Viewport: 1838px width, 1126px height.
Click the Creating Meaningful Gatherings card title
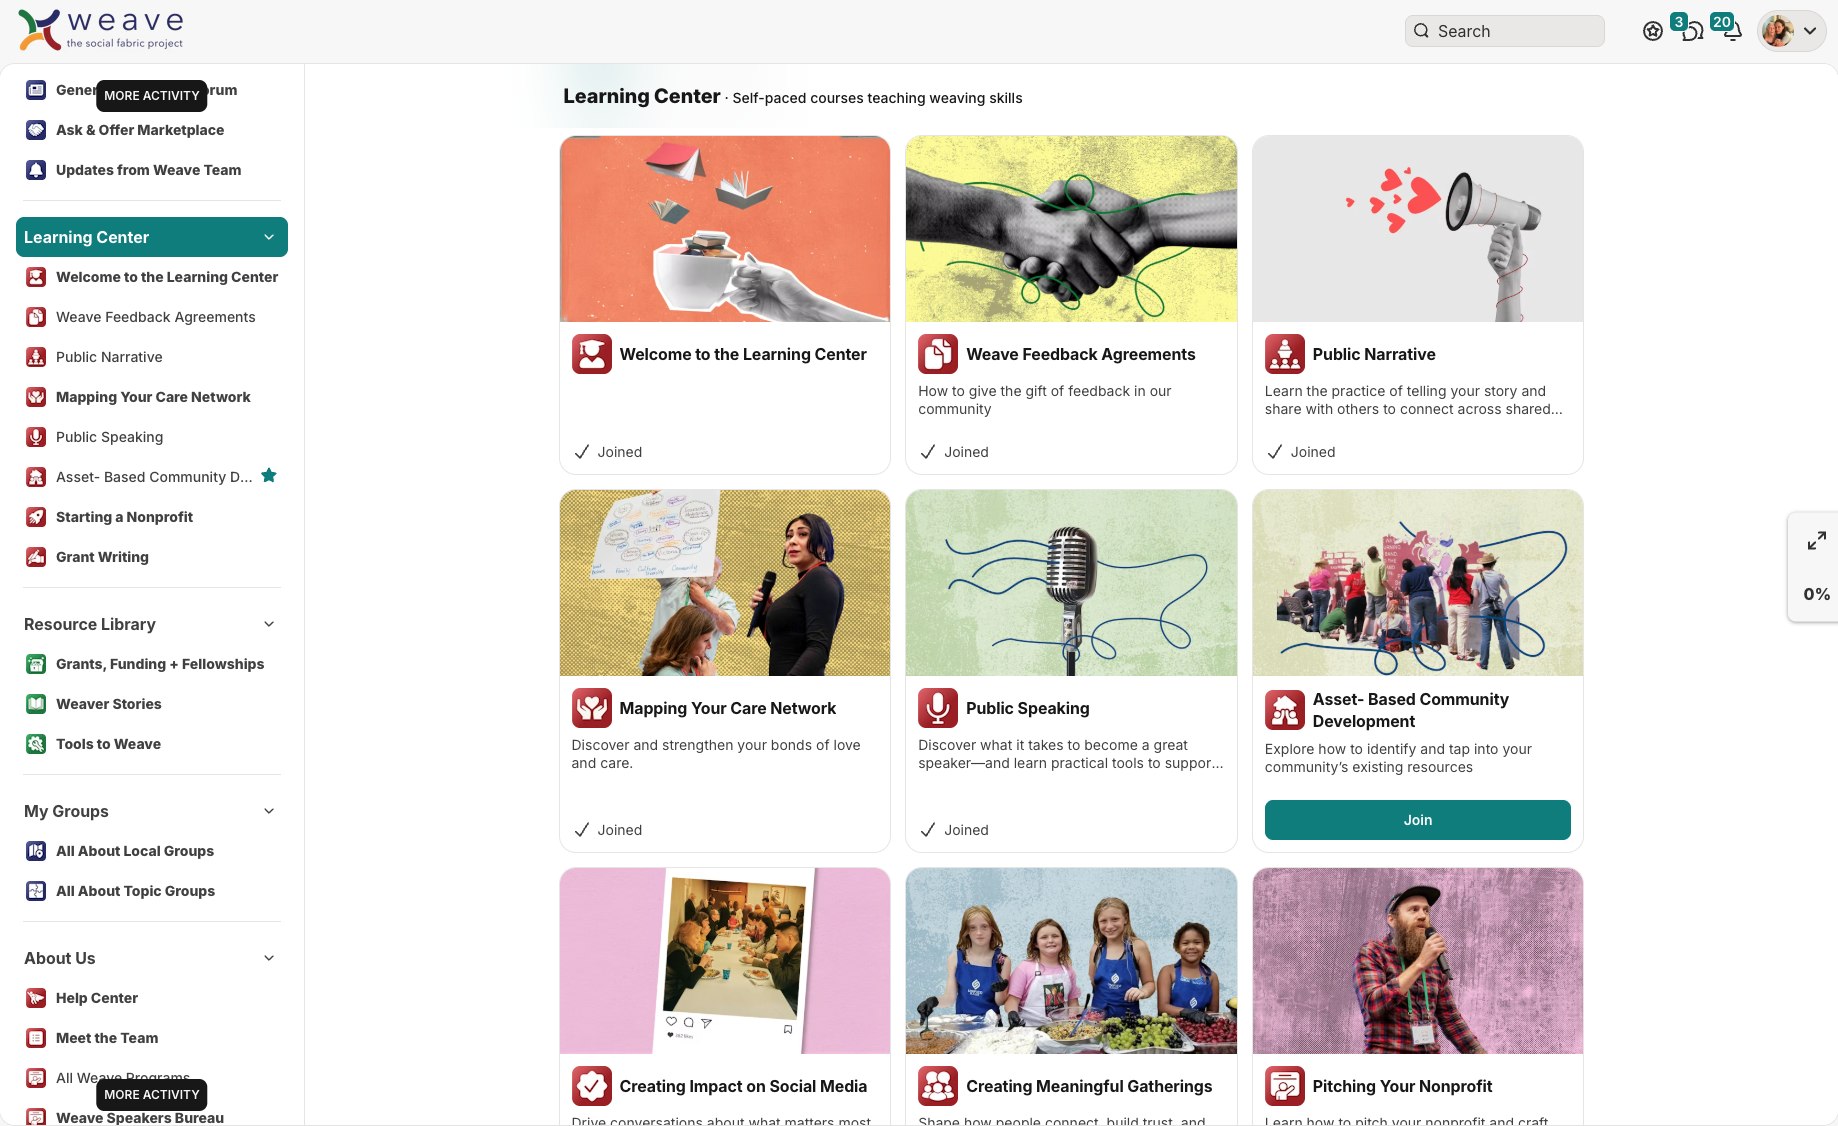coord(1089,1086)
